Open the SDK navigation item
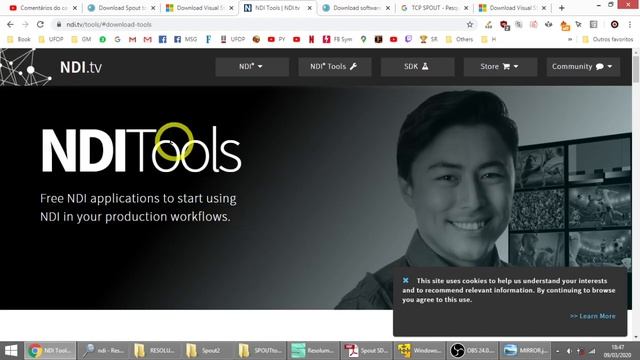Screen dimensions: 640x360 (x=417, y=67)
